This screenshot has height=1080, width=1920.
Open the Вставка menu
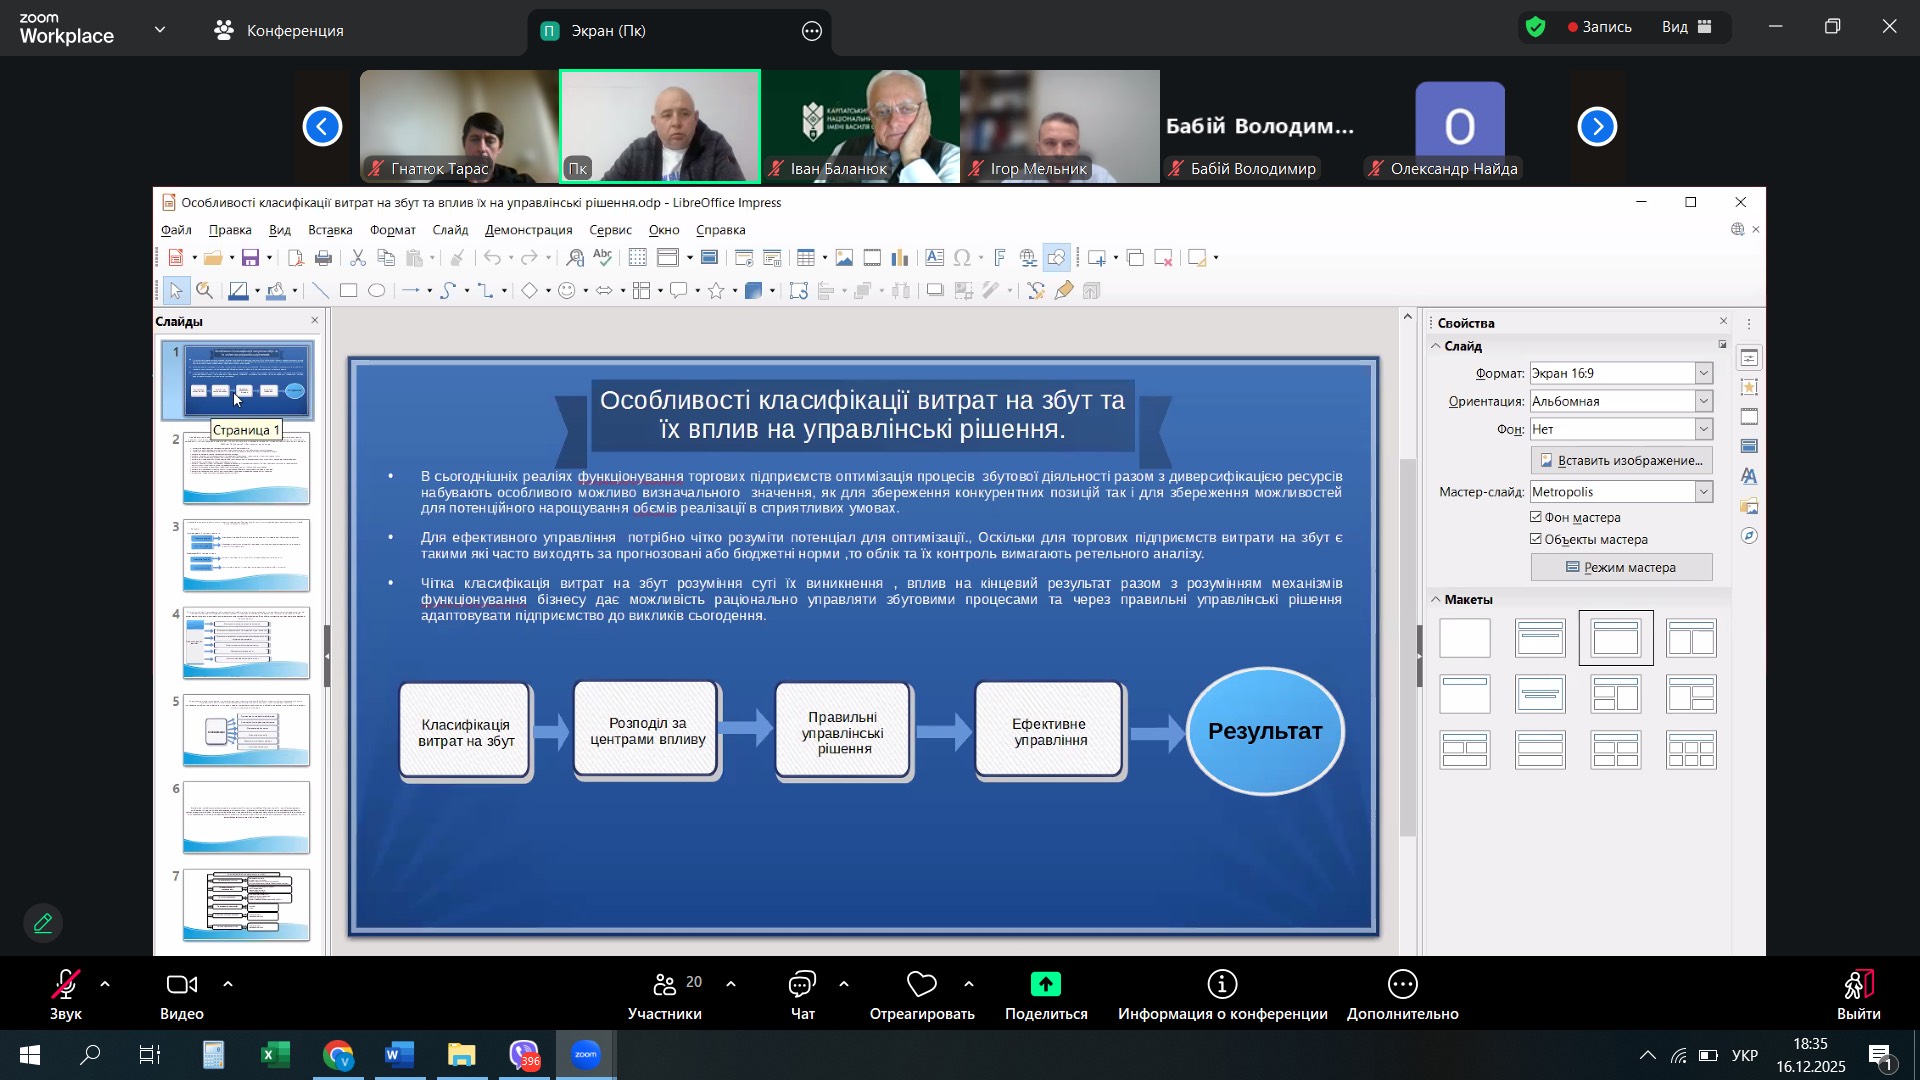pos(330,230)
